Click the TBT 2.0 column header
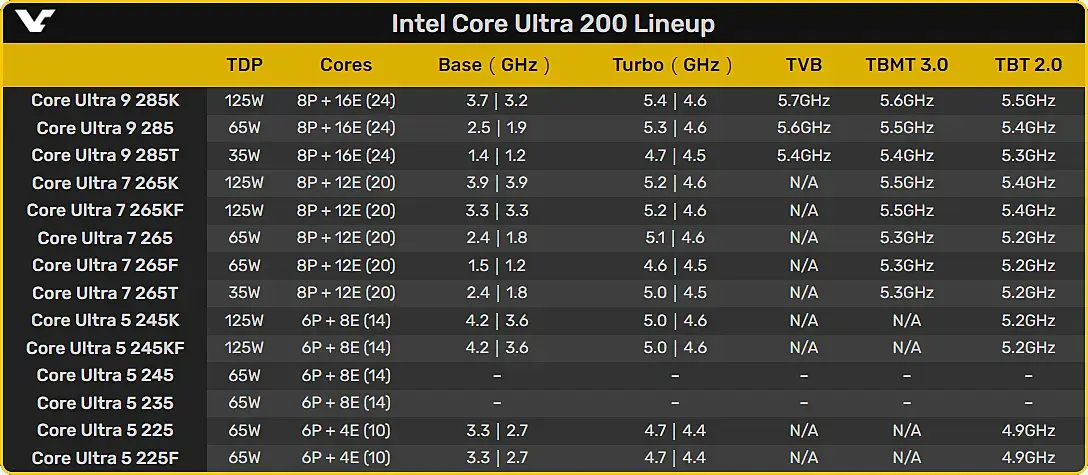 (x=1027, y=65)
